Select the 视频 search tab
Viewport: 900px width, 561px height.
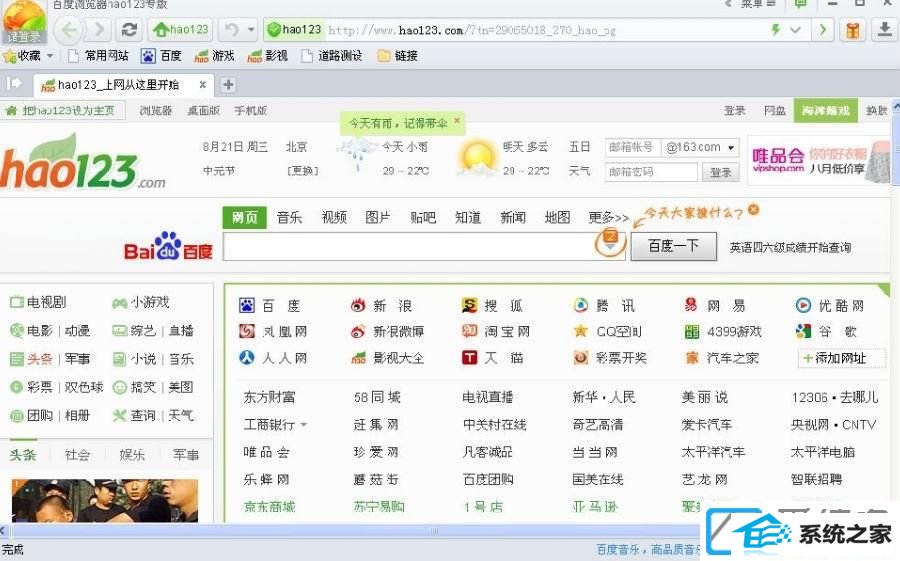coord(334,218)
